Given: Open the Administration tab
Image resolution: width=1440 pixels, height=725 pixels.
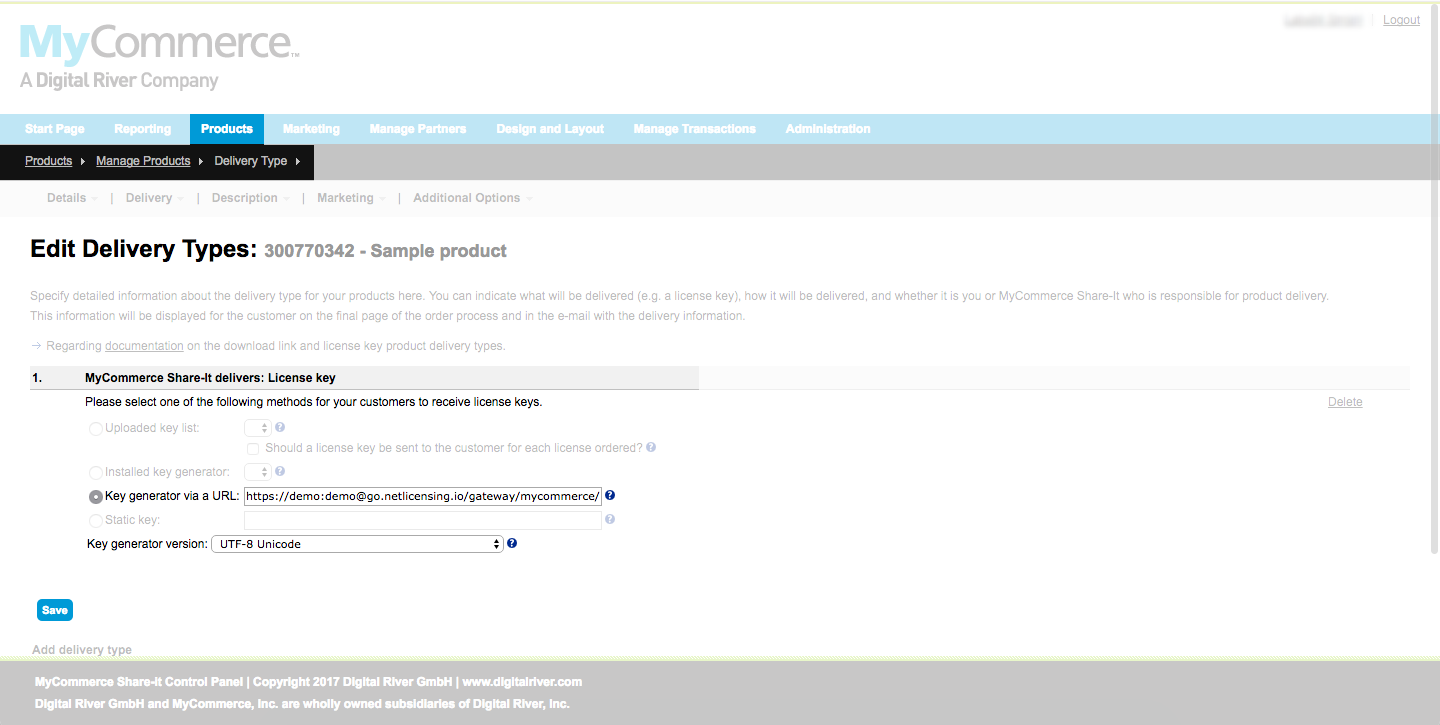Looking at the screenshot, I should 828,129.
